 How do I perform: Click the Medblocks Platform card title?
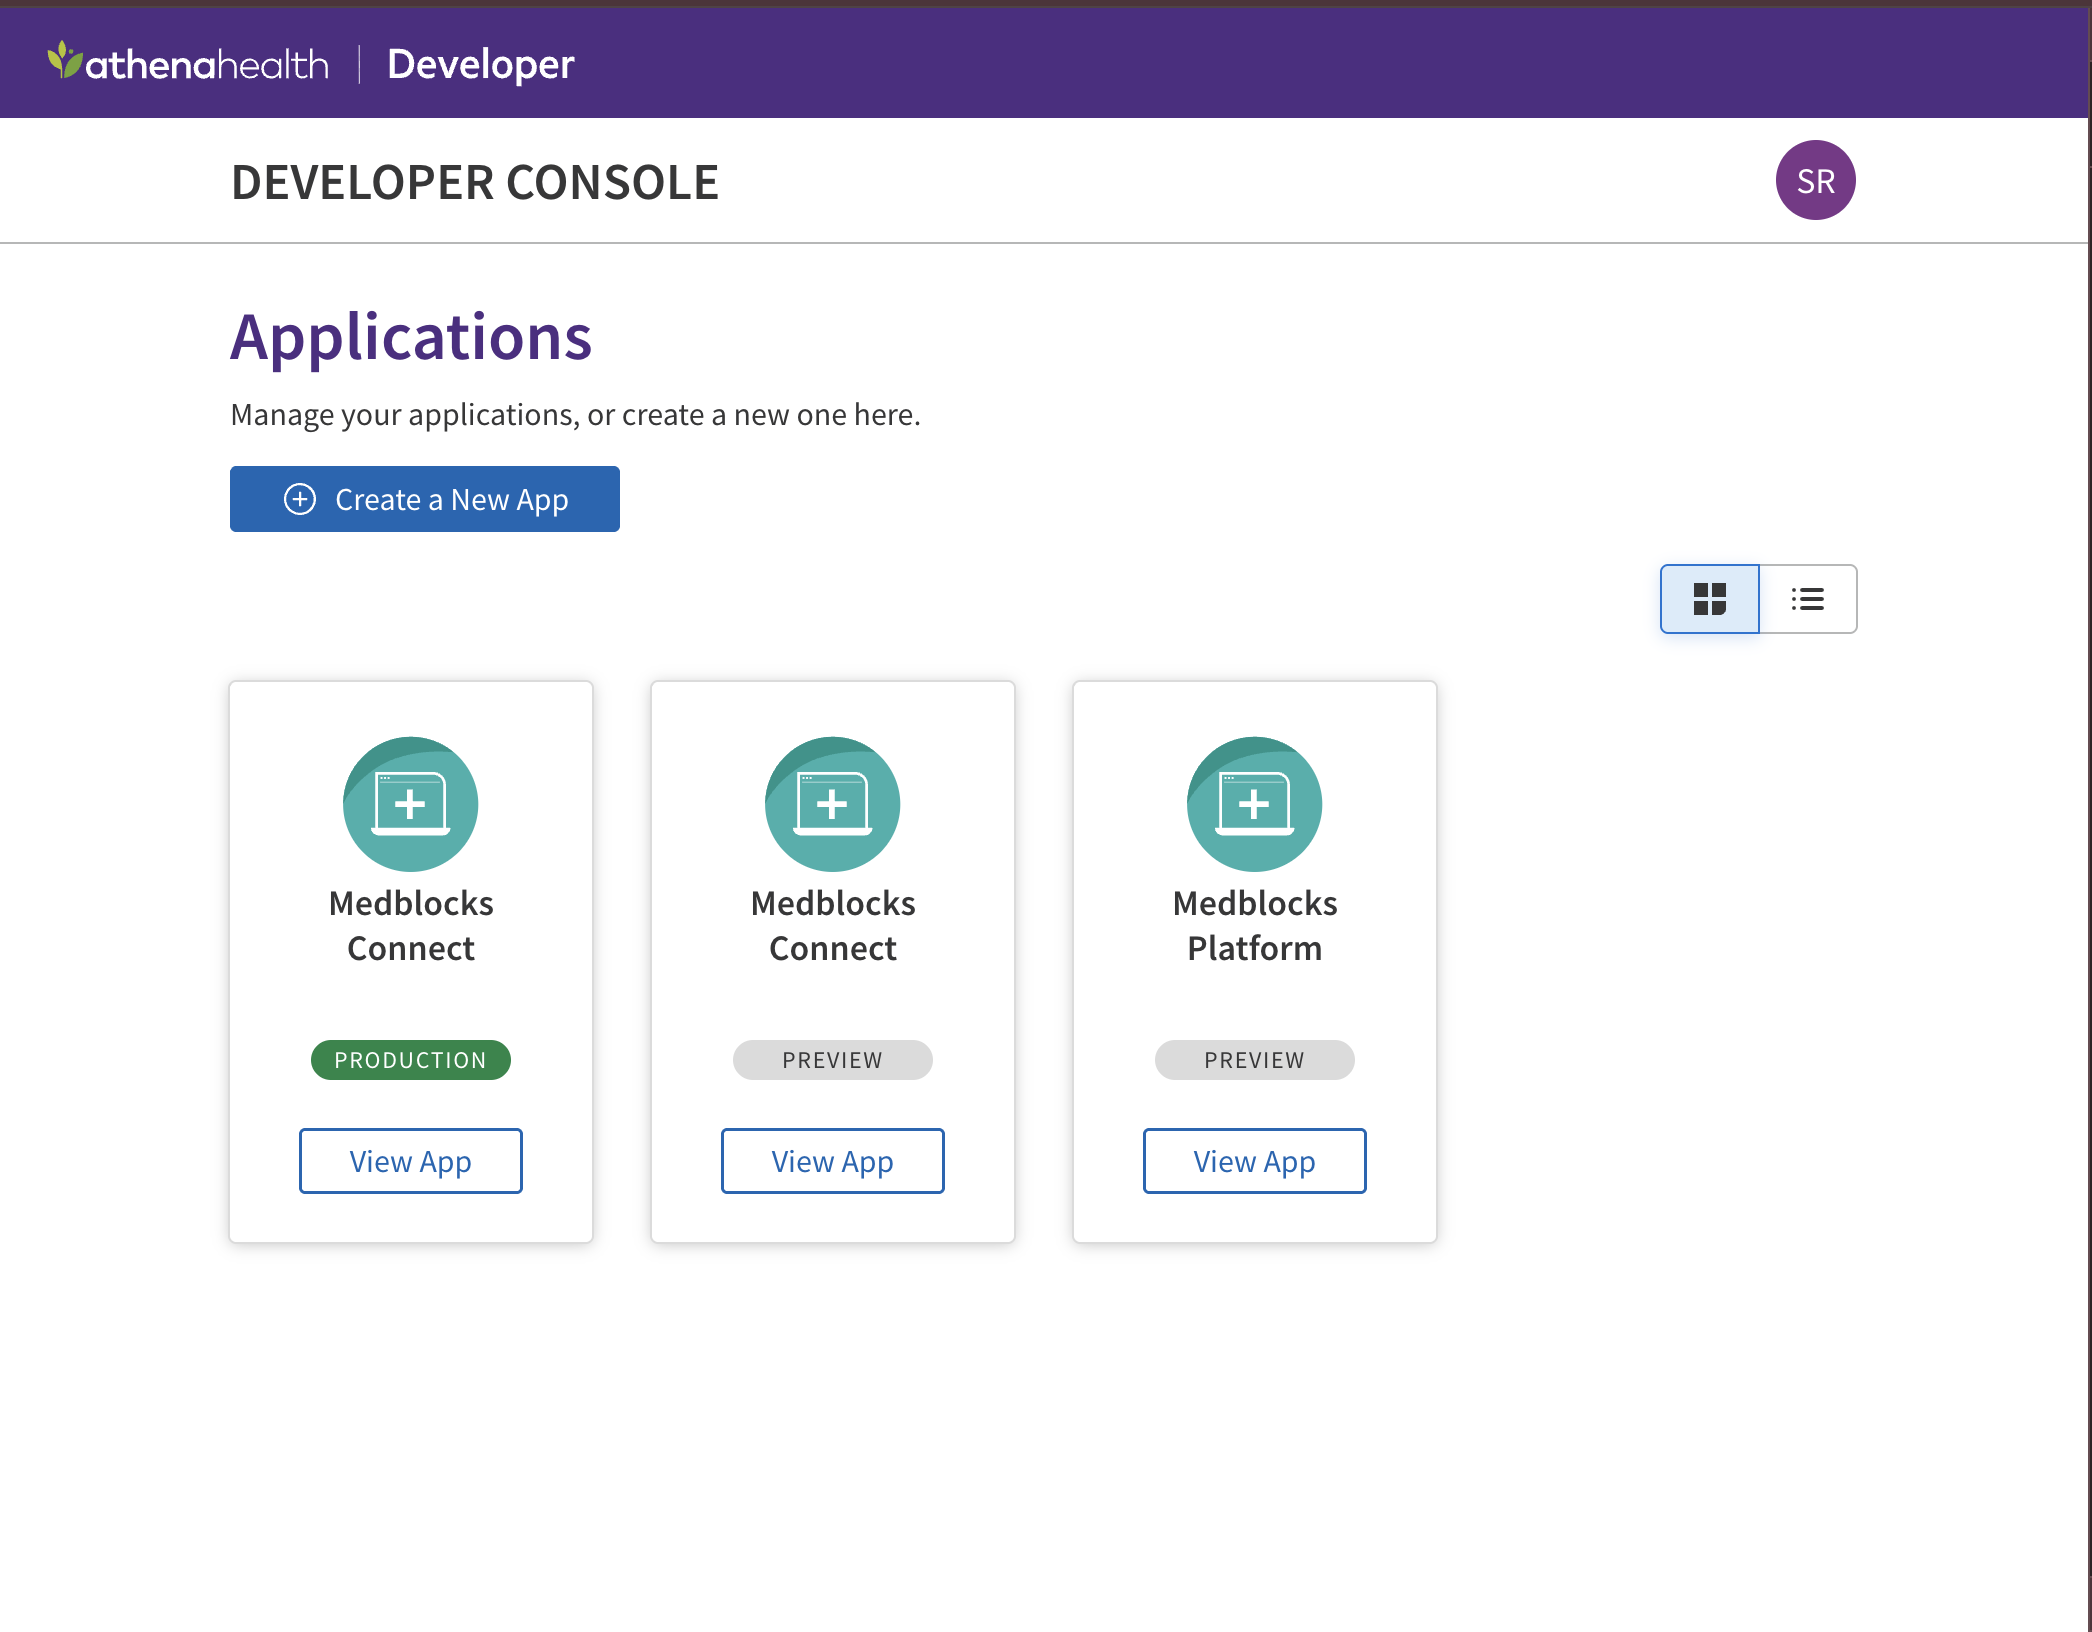tap(1255, 926)
